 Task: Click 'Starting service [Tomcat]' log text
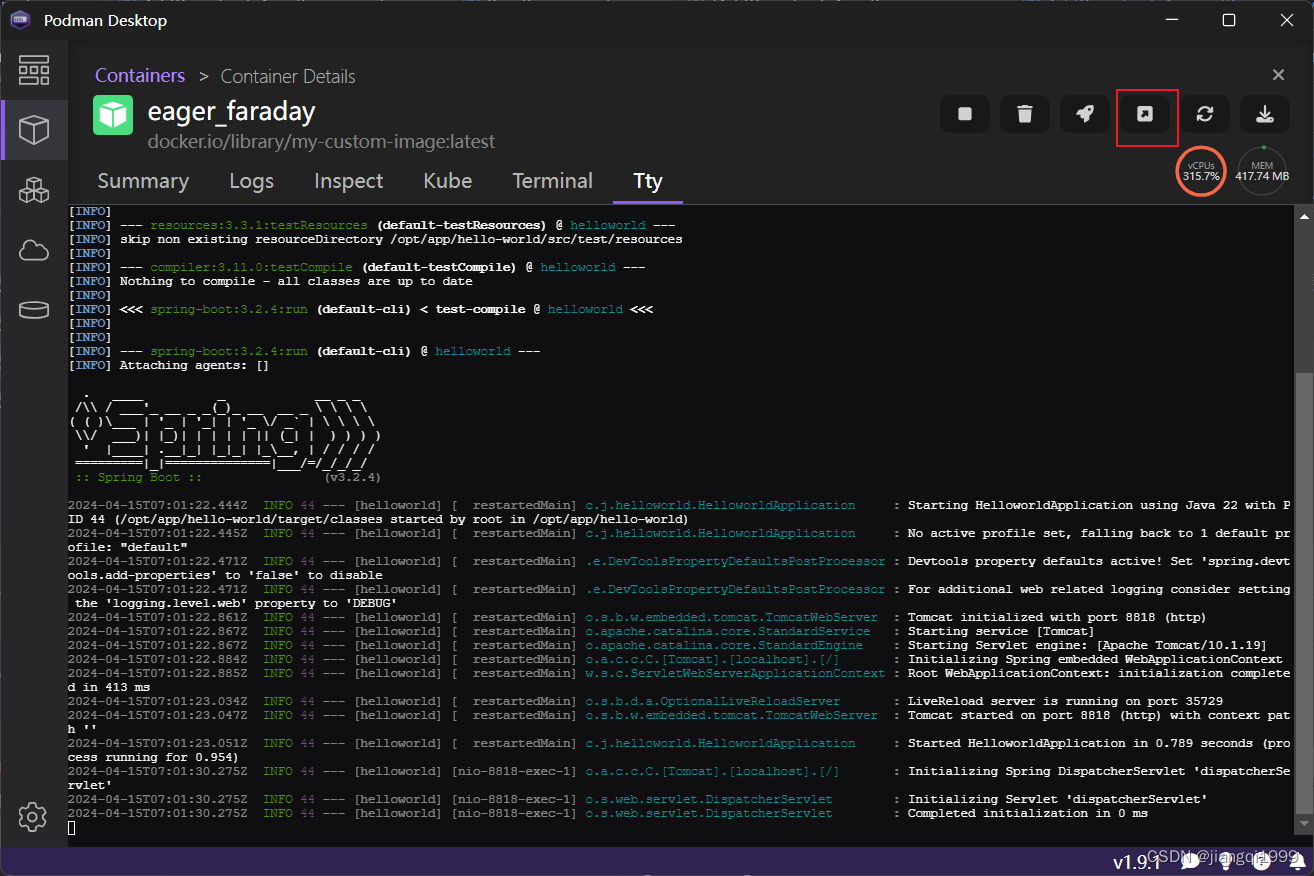[x=1001, y=631]
